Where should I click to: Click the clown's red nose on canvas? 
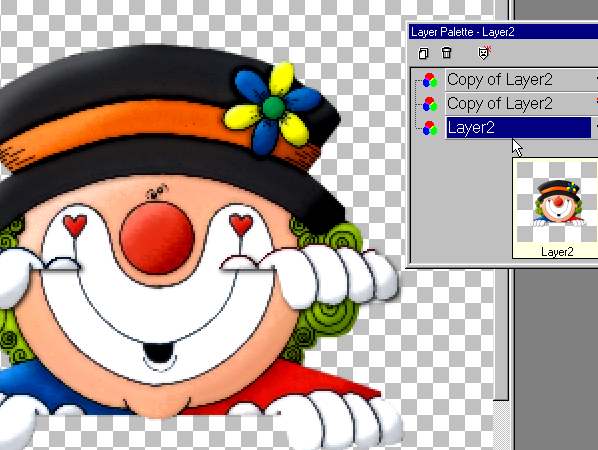(157, 238)
